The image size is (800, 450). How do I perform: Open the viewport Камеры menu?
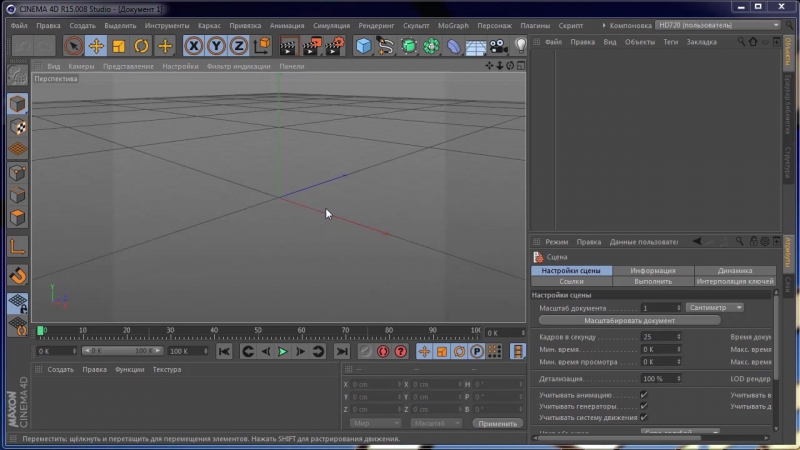(x=81, y=66)
